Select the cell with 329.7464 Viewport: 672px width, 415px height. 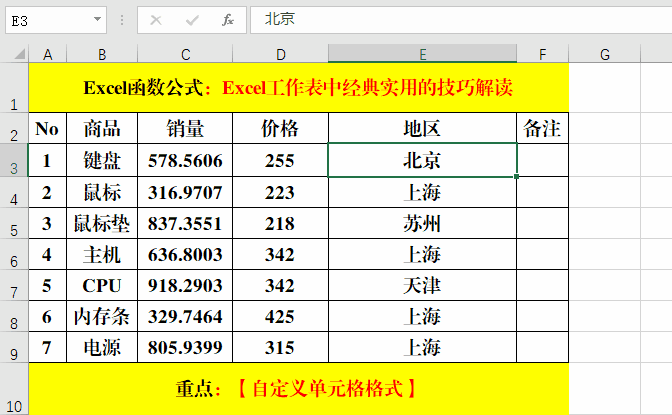(x=185, y=316)
